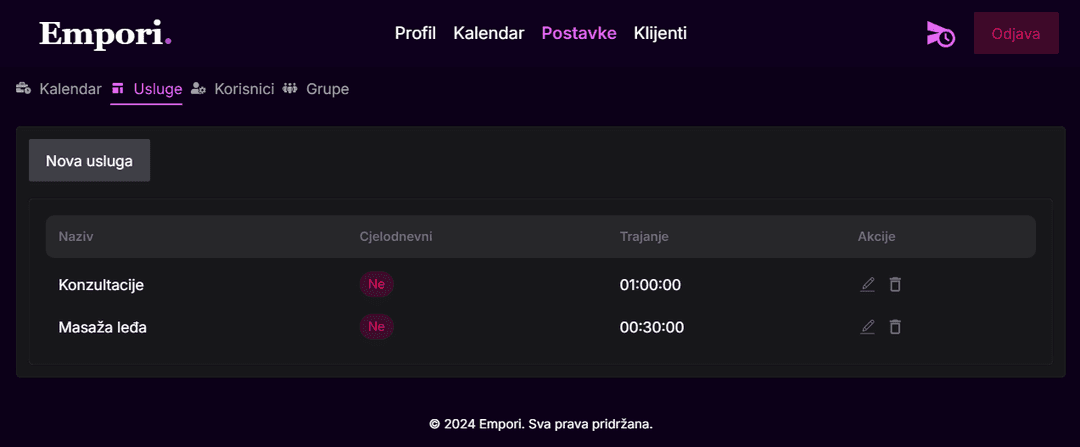Screen dimensions: 1080x447
Task: Go to Kalendar in top navigation
Action: pyautogui.click(x=489, y=33)
